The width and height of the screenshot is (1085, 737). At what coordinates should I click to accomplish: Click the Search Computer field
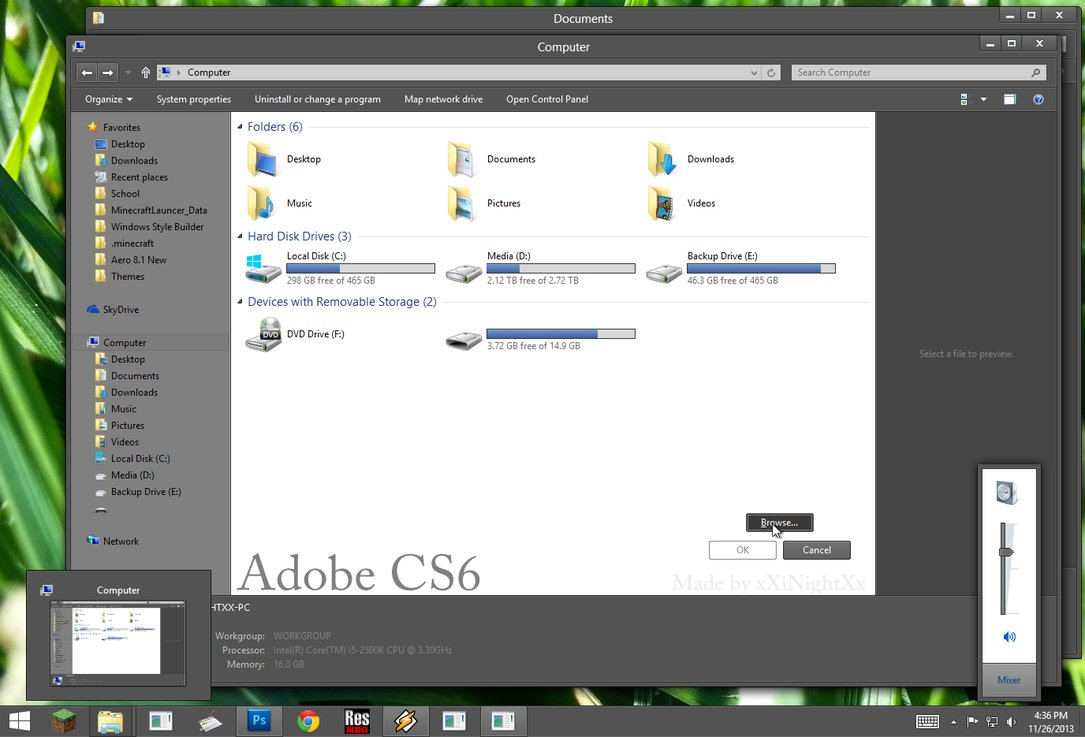918,73
